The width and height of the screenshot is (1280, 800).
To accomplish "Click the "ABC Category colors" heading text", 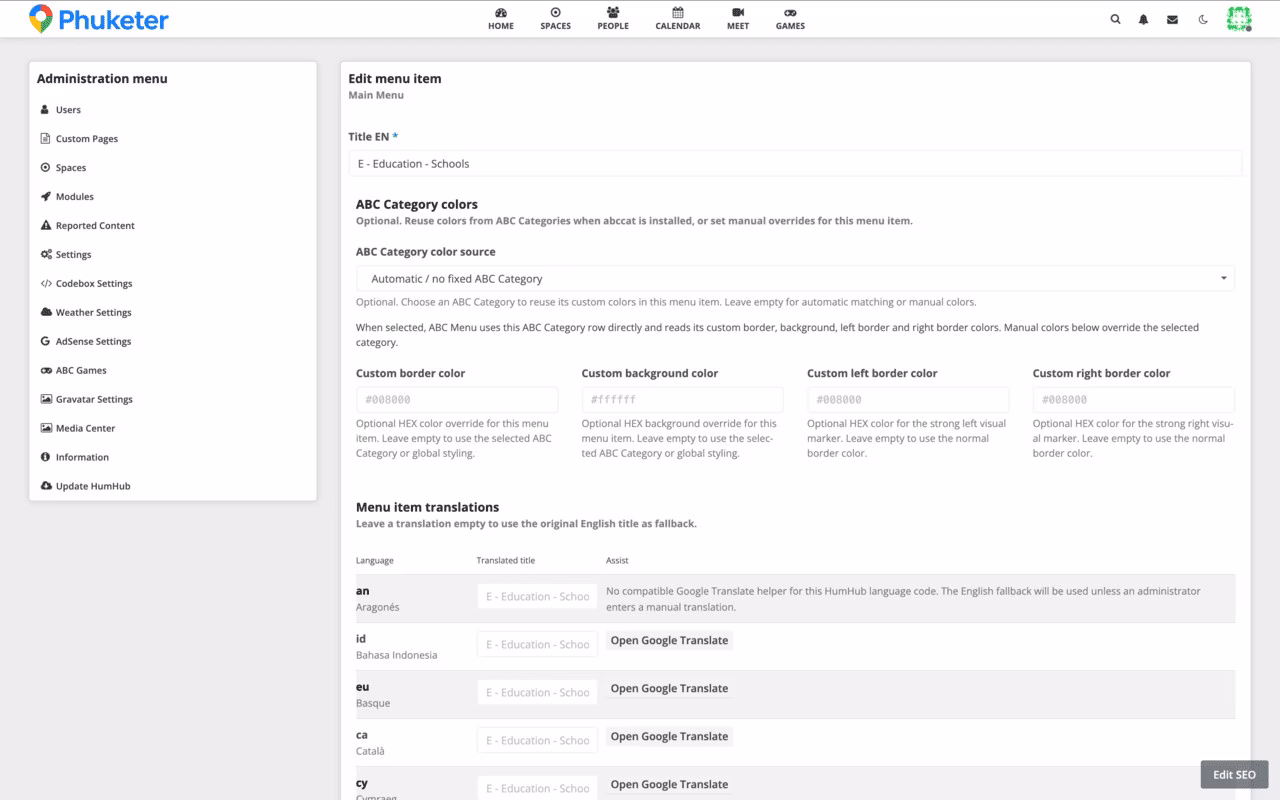I will pos(417,204).
